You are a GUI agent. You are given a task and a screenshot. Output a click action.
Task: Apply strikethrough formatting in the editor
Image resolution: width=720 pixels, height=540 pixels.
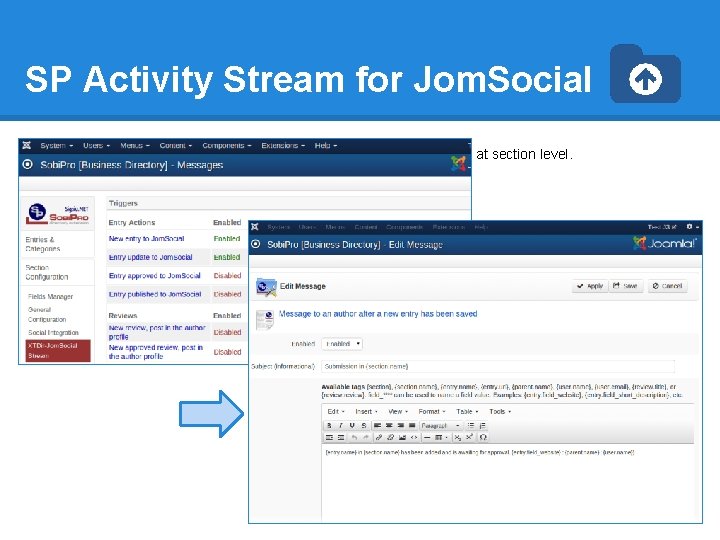coord(364,426)
